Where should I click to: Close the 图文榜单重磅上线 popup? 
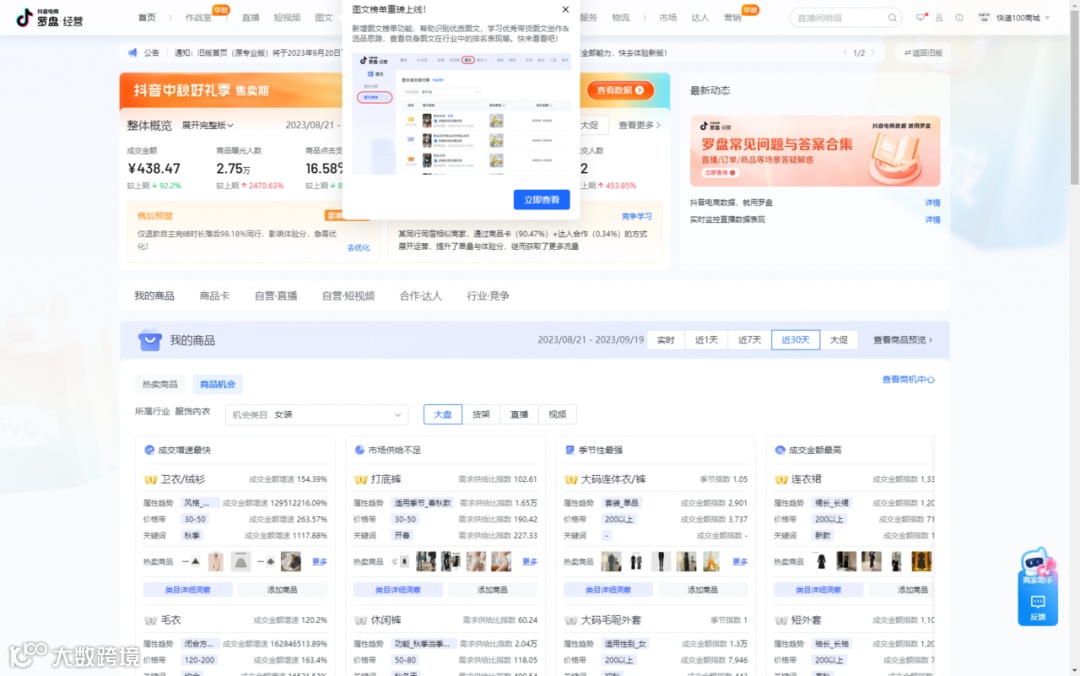coord(565,10)
